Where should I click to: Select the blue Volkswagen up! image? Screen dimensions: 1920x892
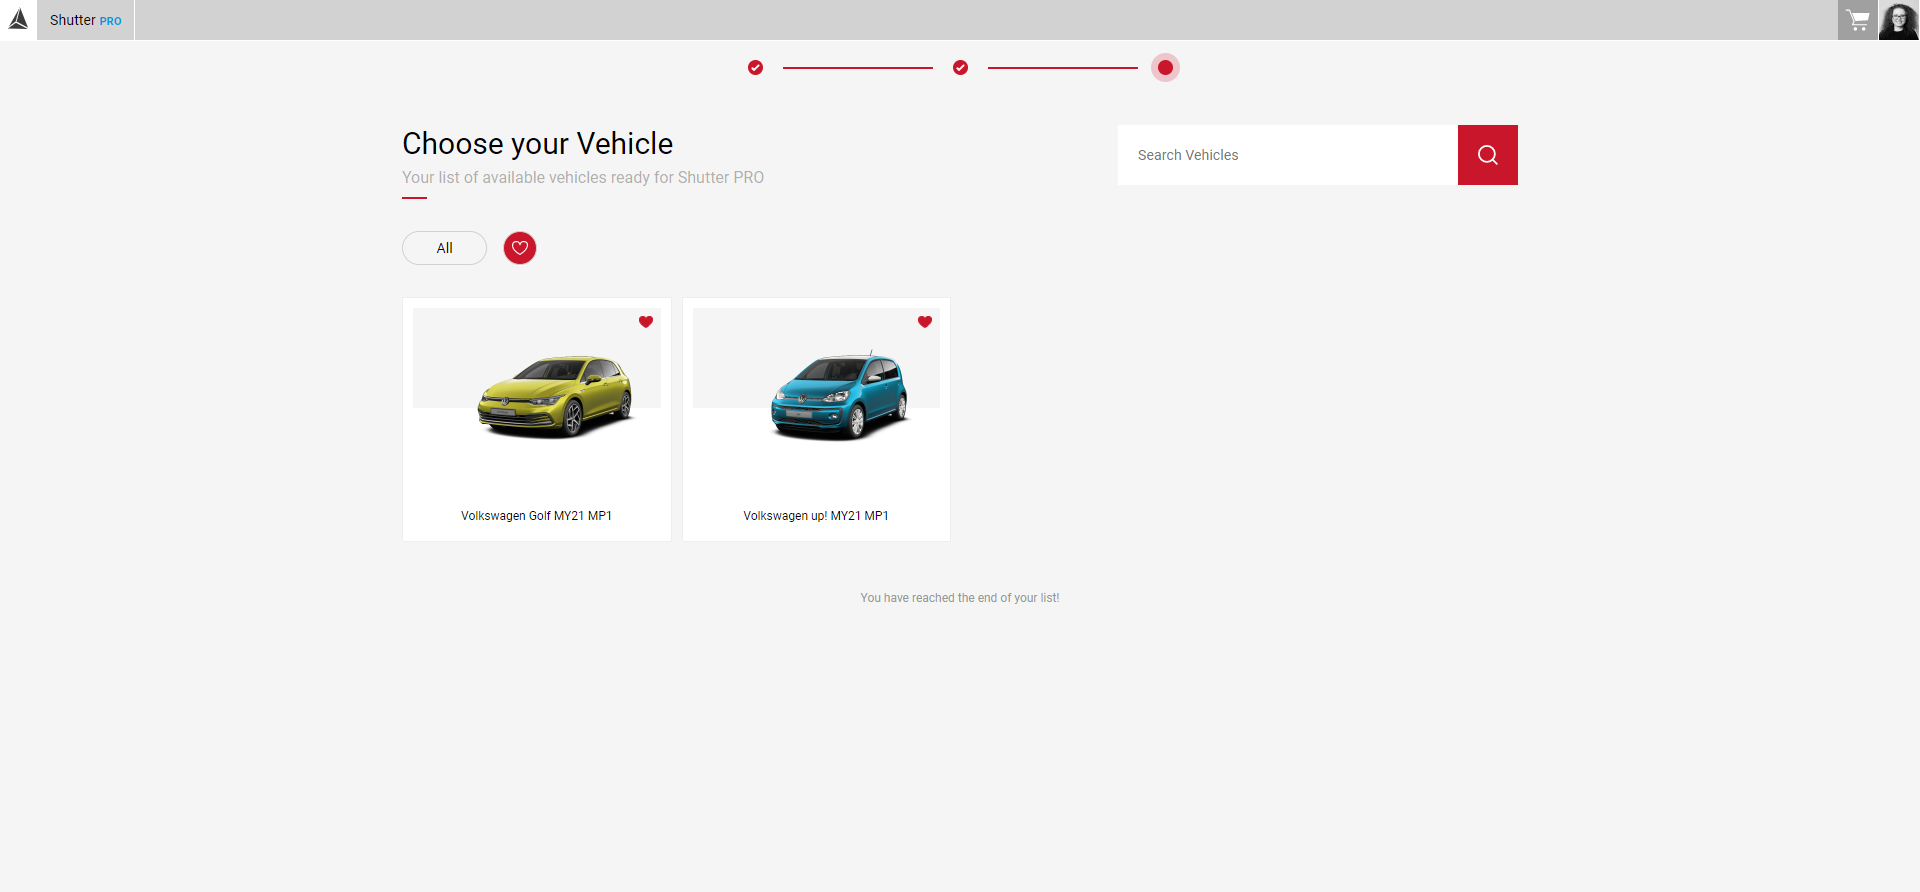[x=839, y=395]
